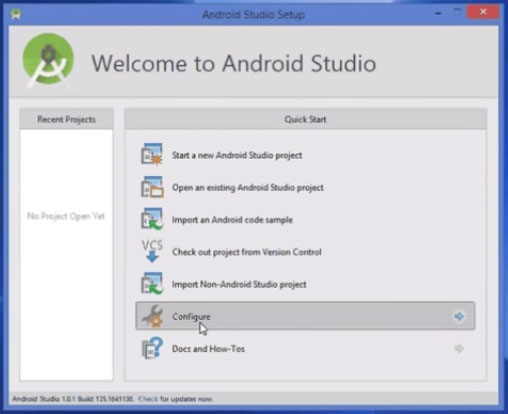Click Welcome to Android Studio heading
508x414 pixels.
pyautogui.click(x=234, y=63)
